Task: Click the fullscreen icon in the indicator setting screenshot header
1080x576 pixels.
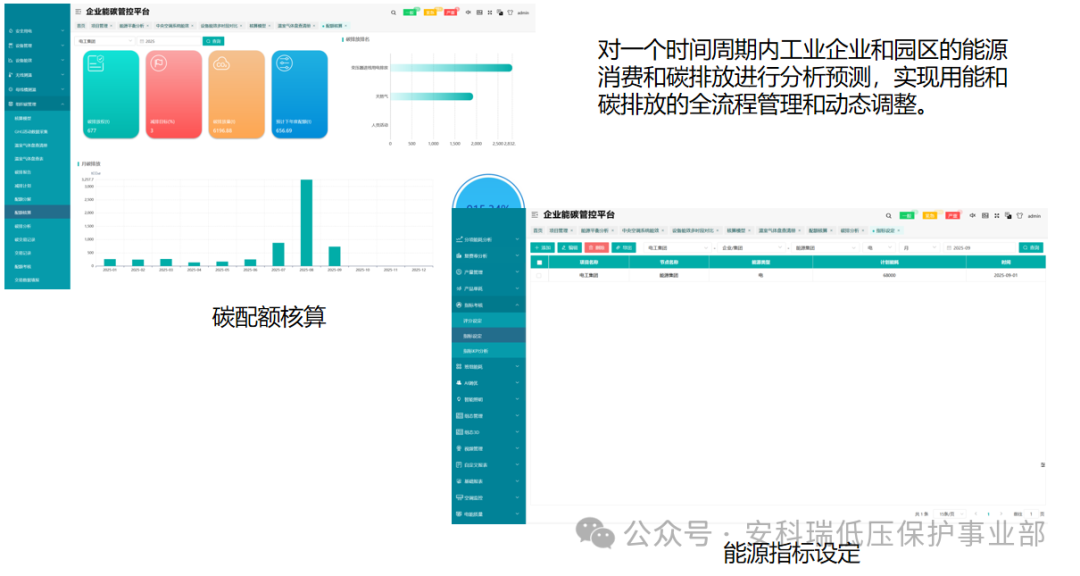Action: (997, 216)
